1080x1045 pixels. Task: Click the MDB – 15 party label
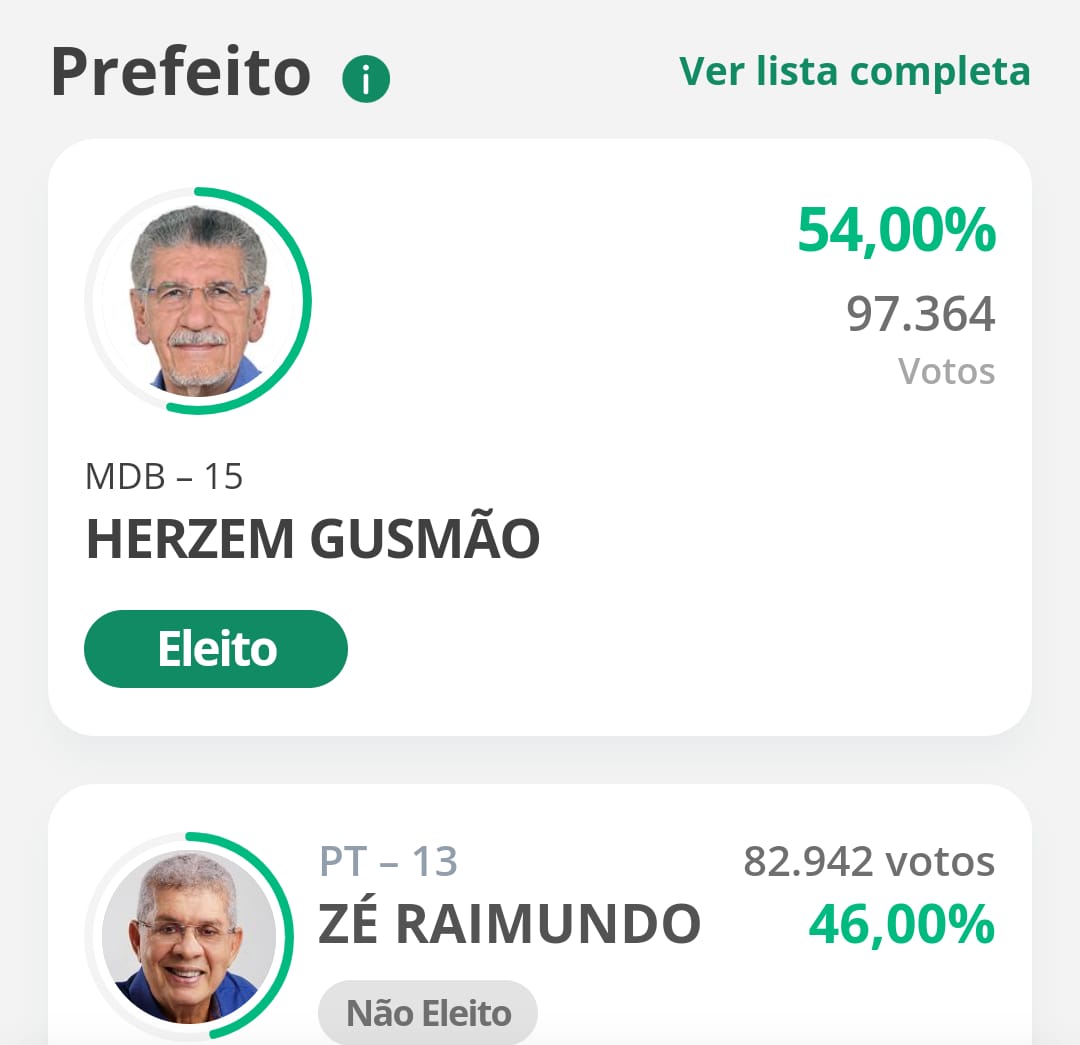(164, 477)
